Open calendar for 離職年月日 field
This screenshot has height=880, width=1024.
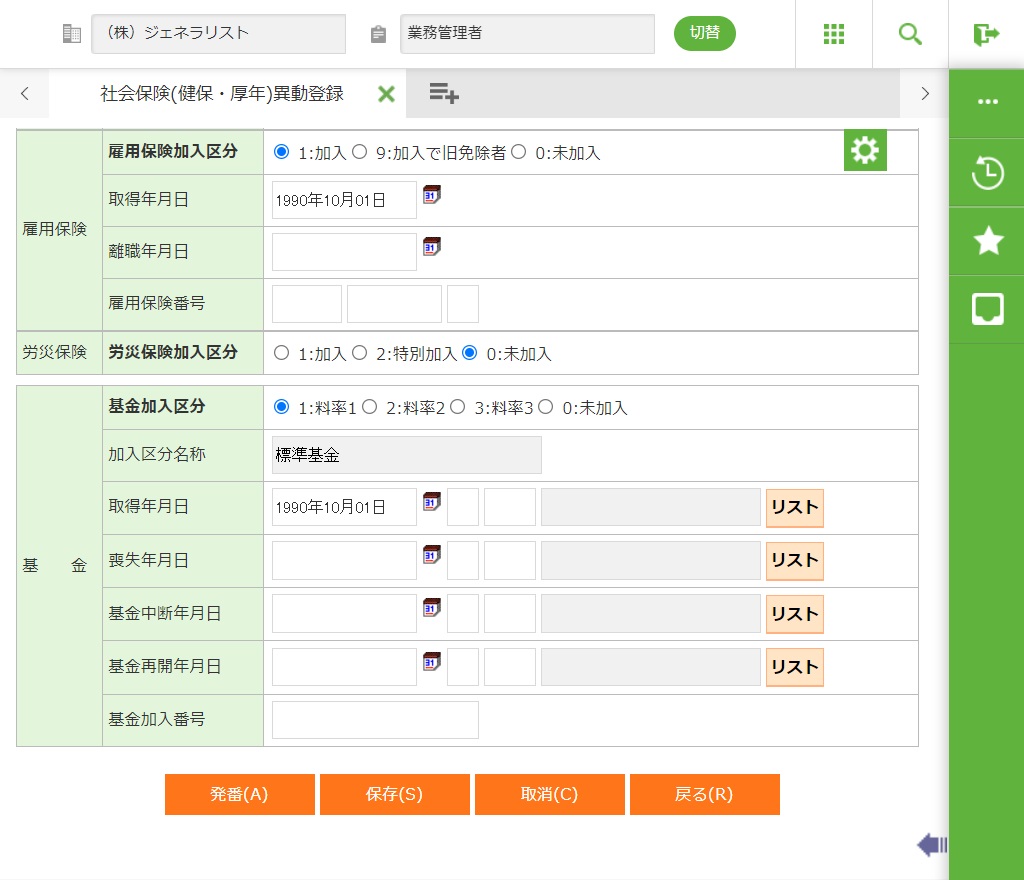point(432,246)
